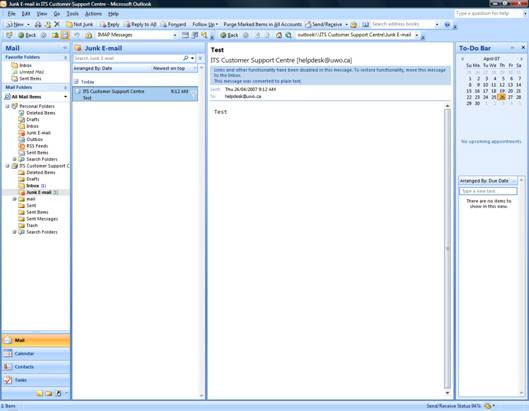Click the Reply to All toolbar button
The height and width of the screenshot is (411, 529).
(x=140, y=24)
